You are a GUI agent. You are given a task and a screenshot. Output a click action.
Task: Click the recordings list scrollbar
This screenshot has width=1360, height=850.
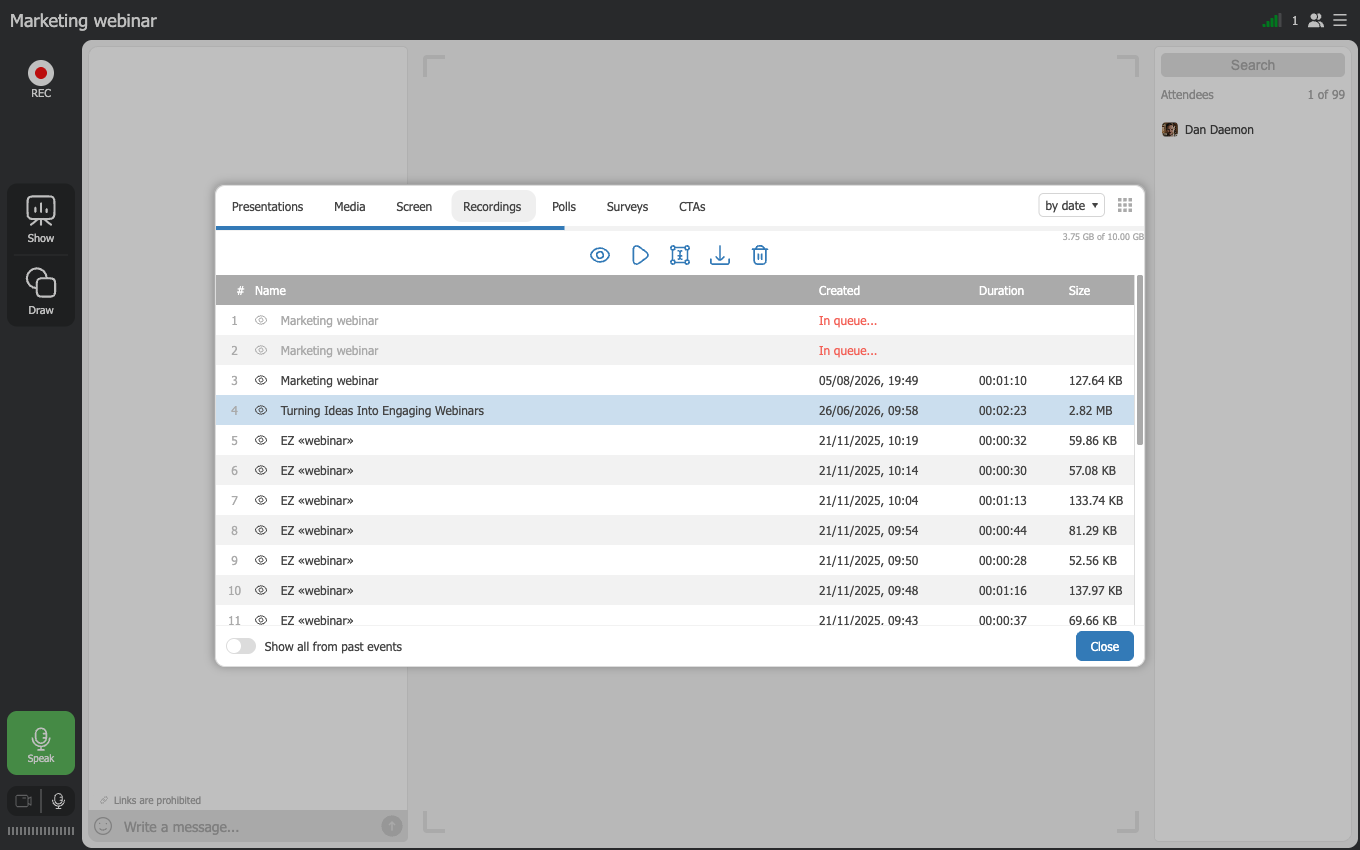tap(1139, 360)
